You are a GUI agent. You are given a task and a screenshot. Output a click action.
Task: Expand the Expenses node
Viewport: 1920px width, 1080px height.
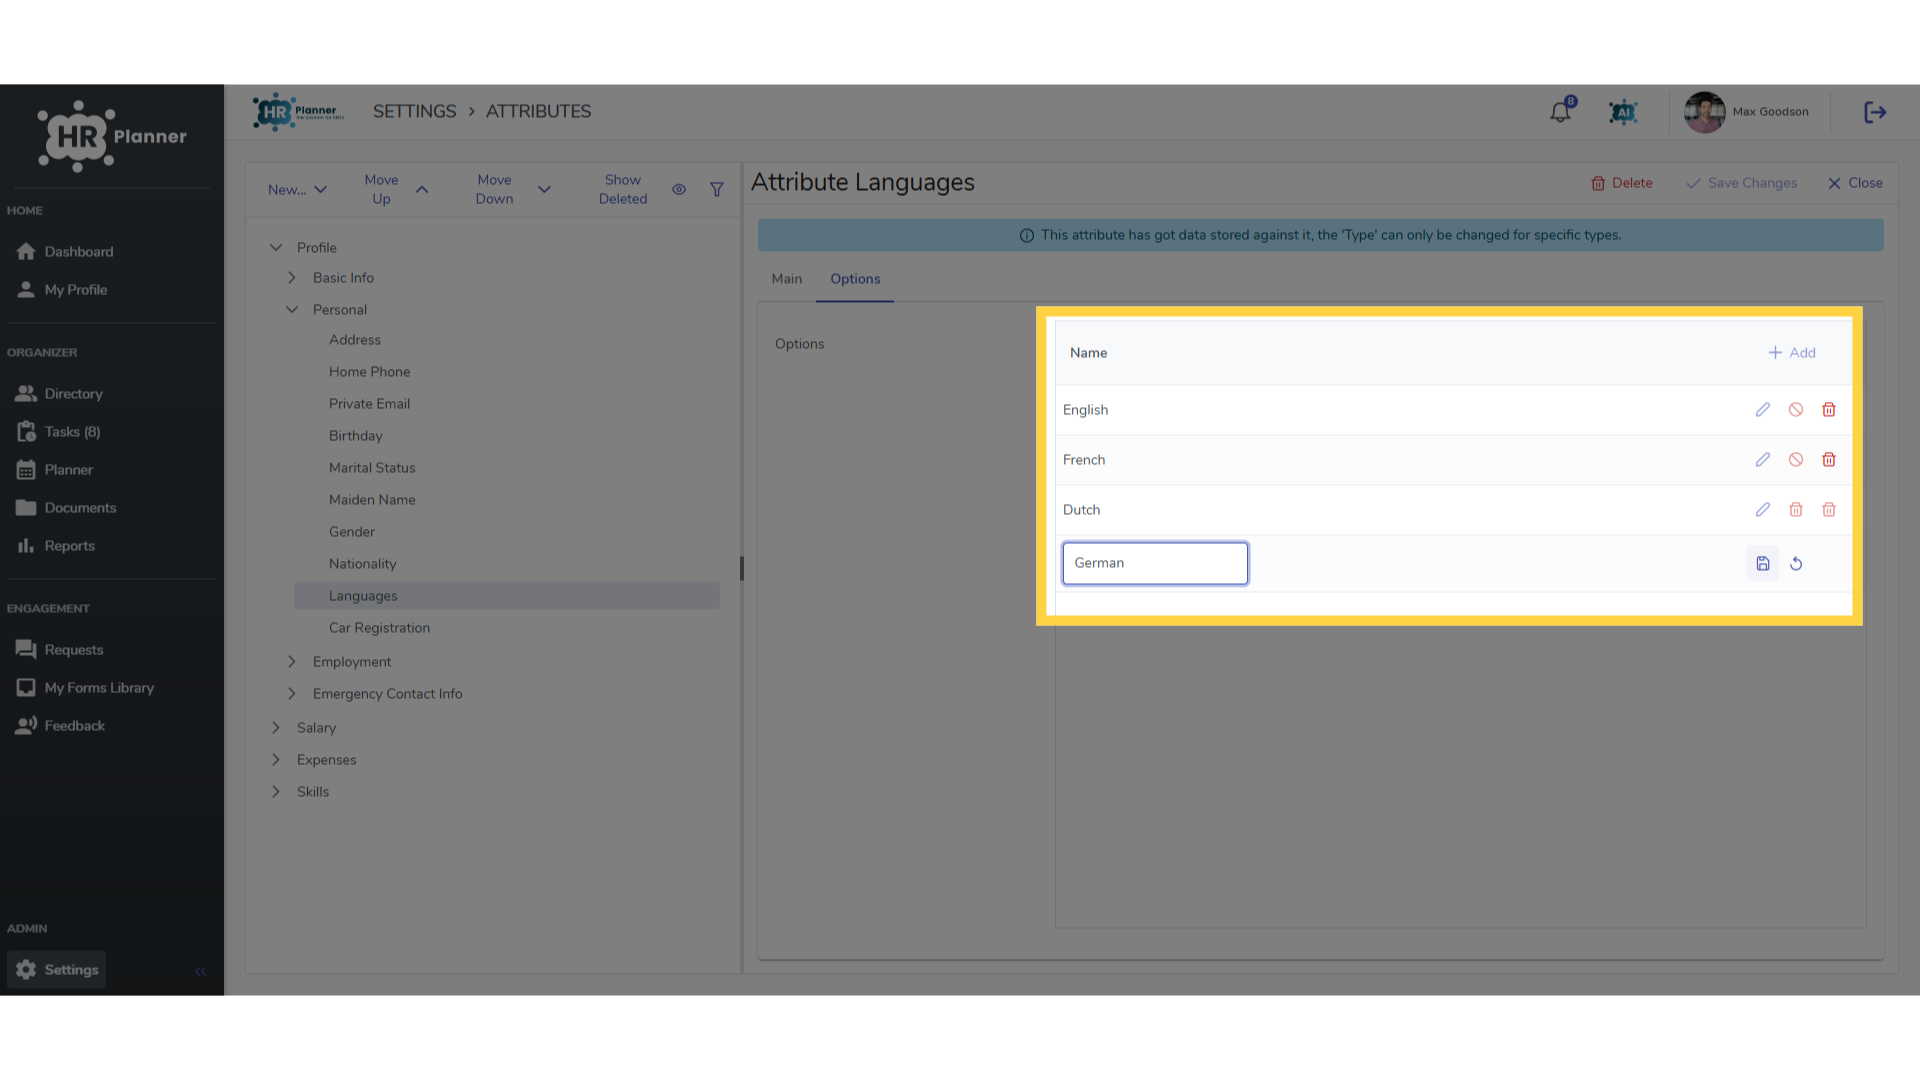(x=276, y=760)
